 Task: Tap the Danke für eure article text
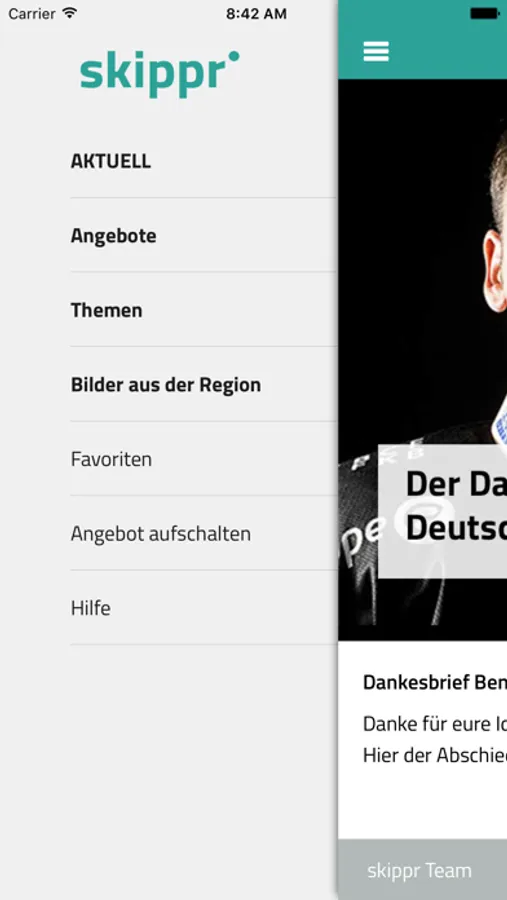coord(435,724)
